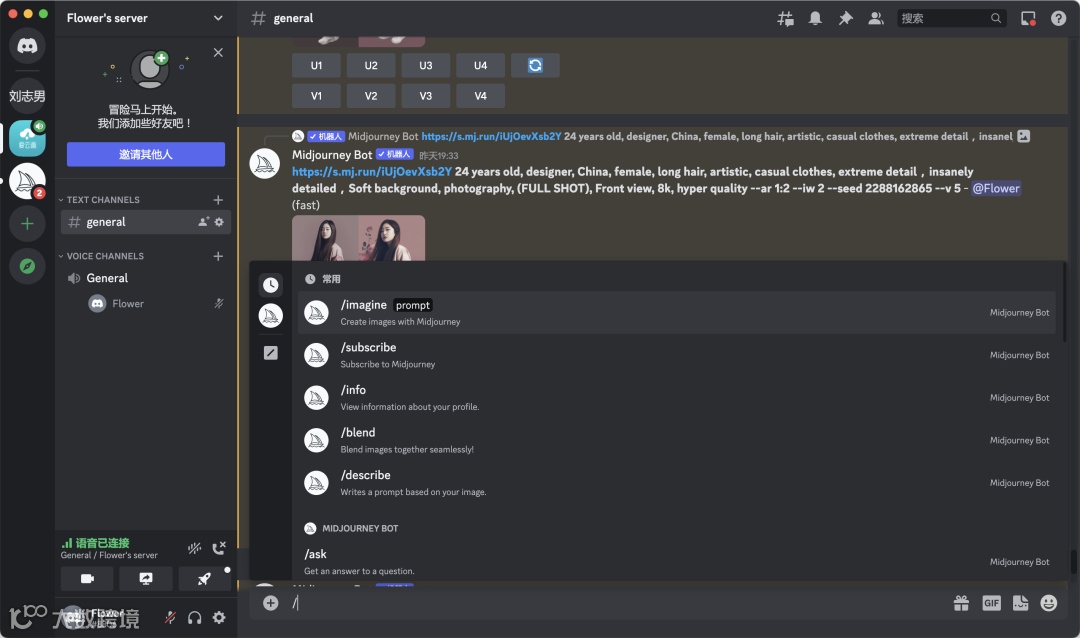1080x638 pixels.
Task: Open Threads icon in channel header
Action: tap(785, 19)
